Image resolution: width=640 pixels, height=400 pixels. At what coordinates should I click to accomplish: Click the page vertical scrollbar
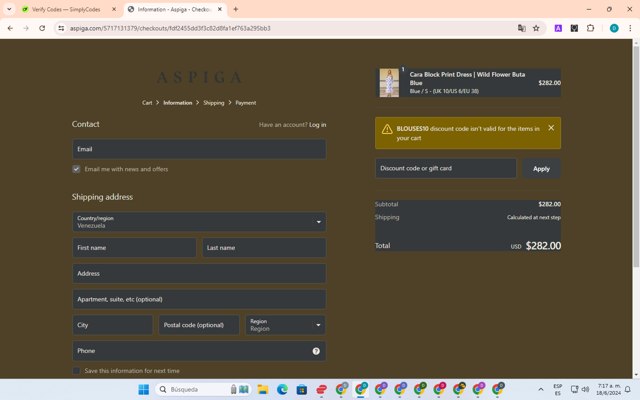[636, 157]
